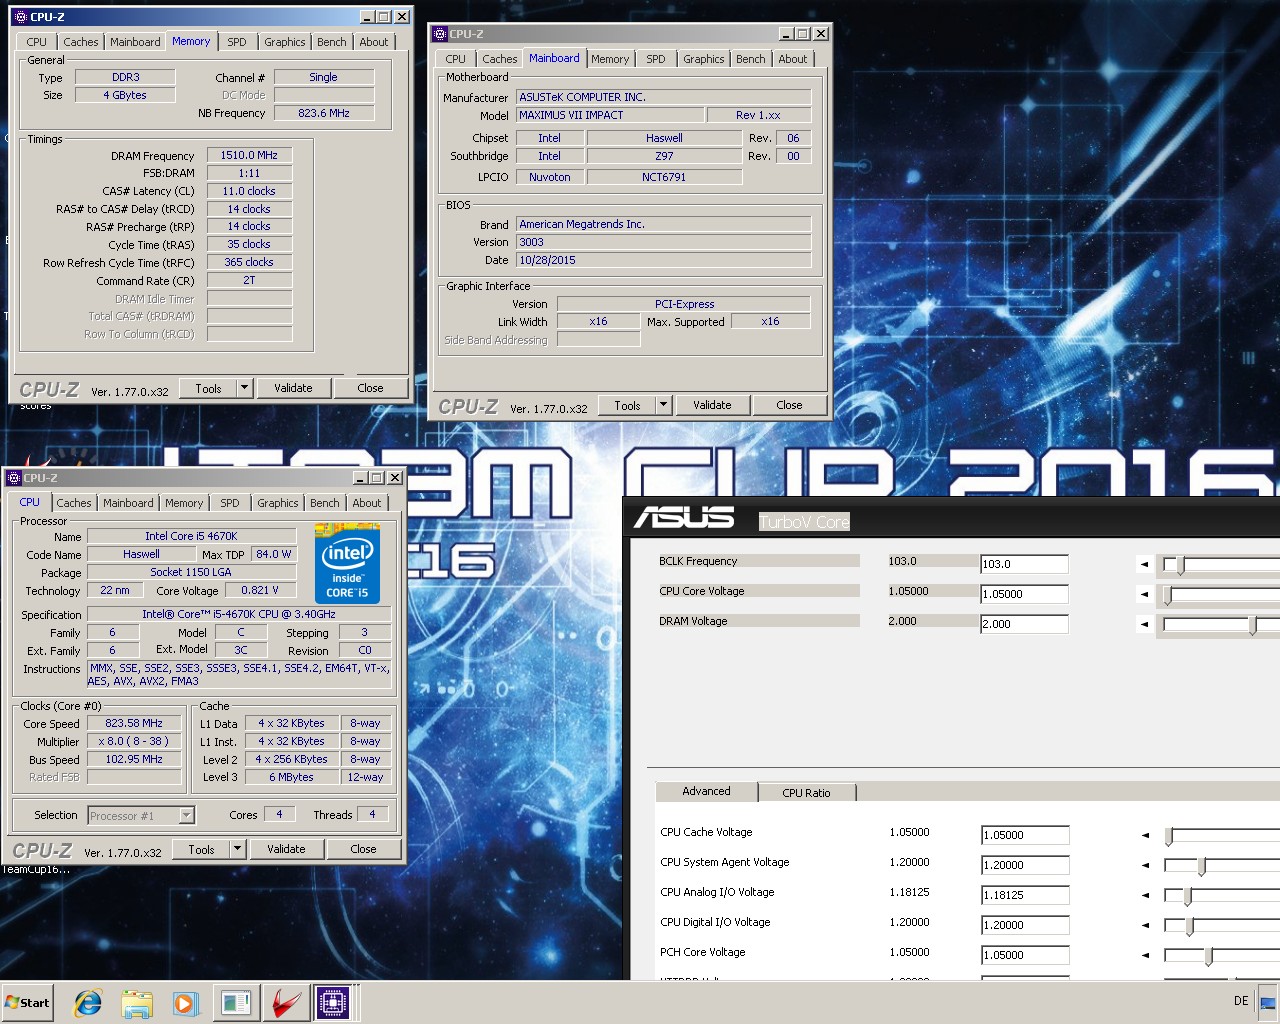This screenshot has width=1280, height=1024.
Task: Expand Tools dropdown arrow in CPU window
Action: [x=237, y=849]
